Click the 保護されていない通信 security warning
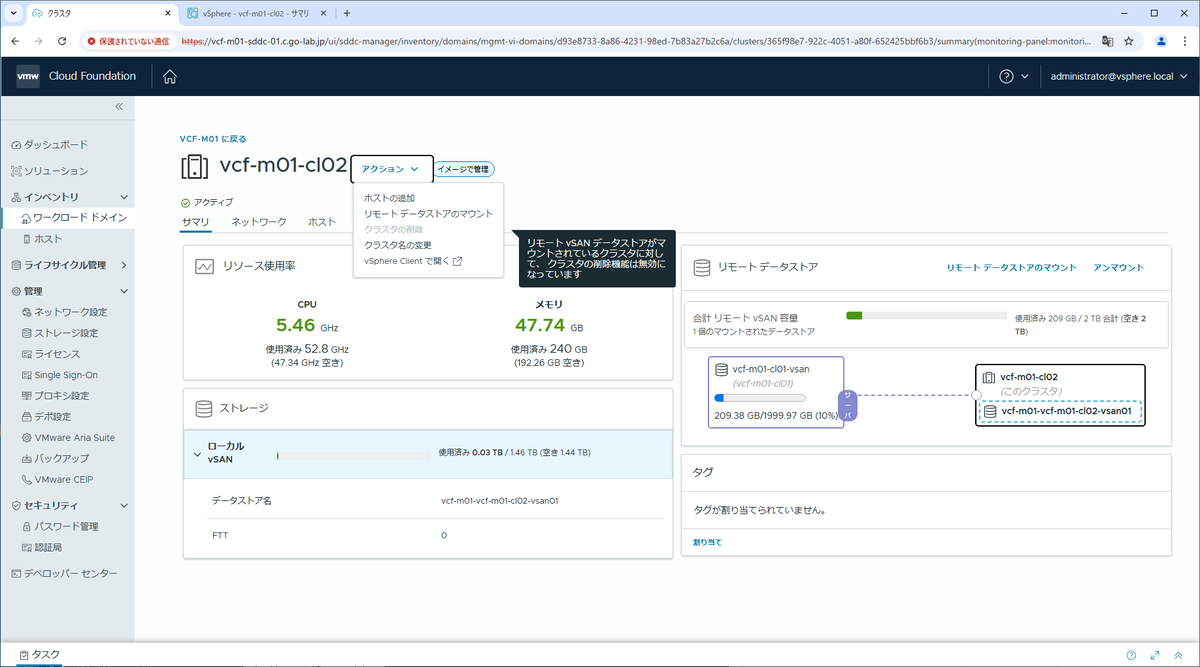This screenshot has width=1200, height=667. point(128,42)
